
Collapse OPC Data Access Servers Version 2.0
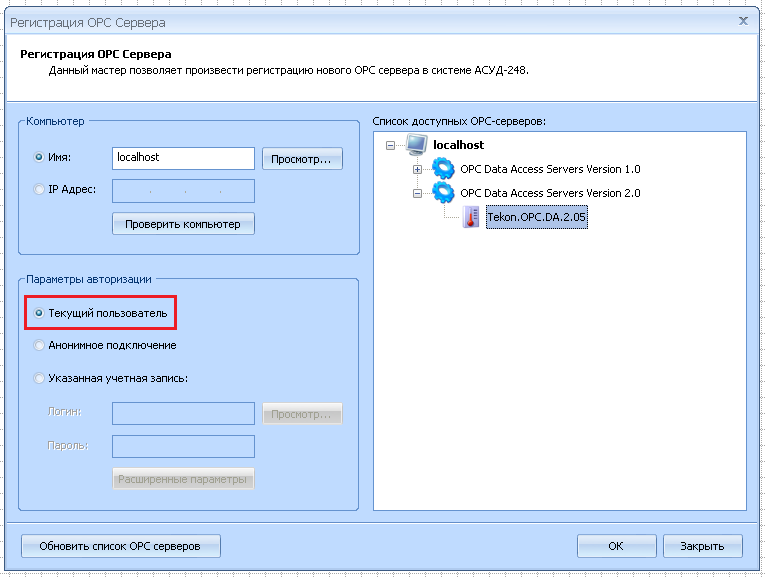(x=417, y=194)
